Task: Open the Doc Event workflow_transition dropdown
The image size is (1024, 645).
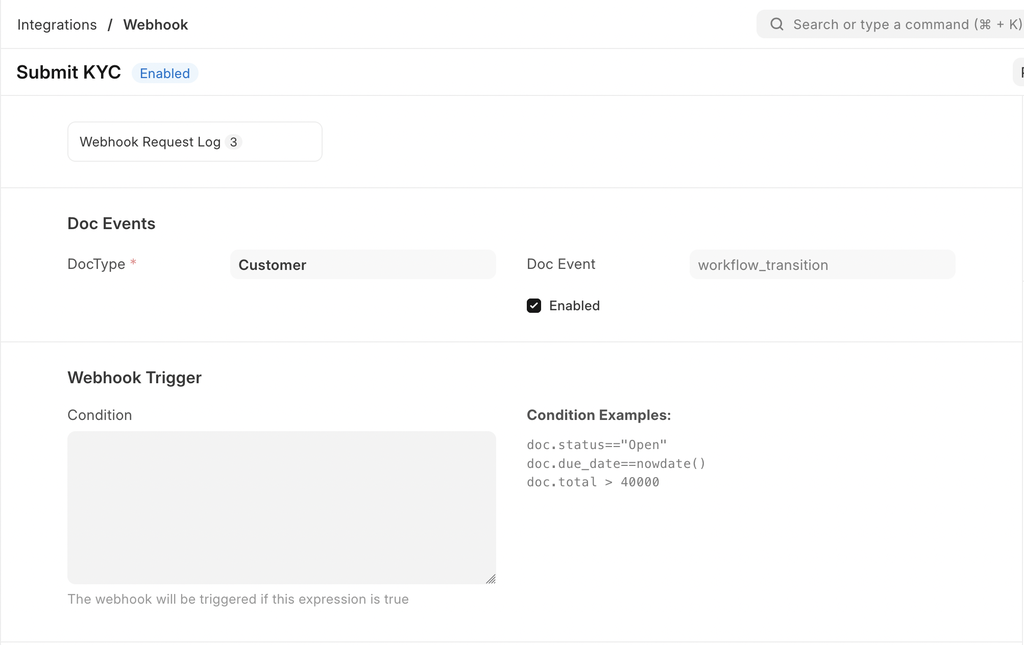Action: pyautogui.click(x=820, y=264)
